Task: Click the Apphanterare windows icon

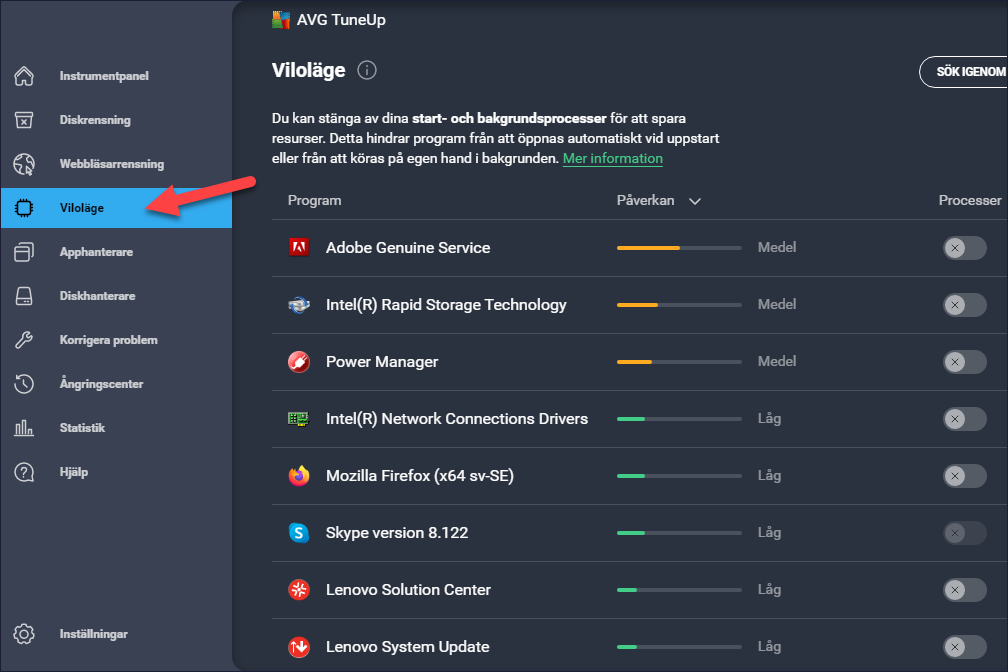Action: pos(24,252)
